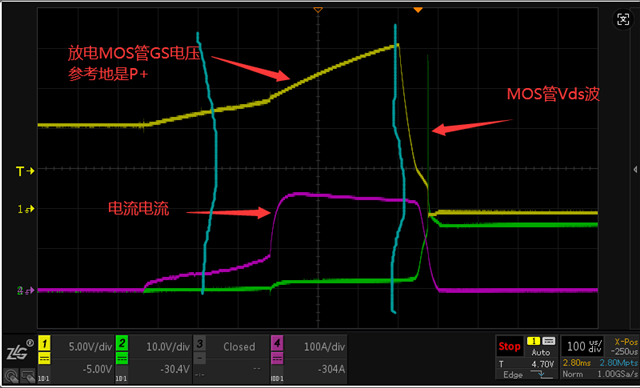This screenshot has height=388, width=640.
Task: Click the right side panel collapse arrow
Action: click(635, 169)
